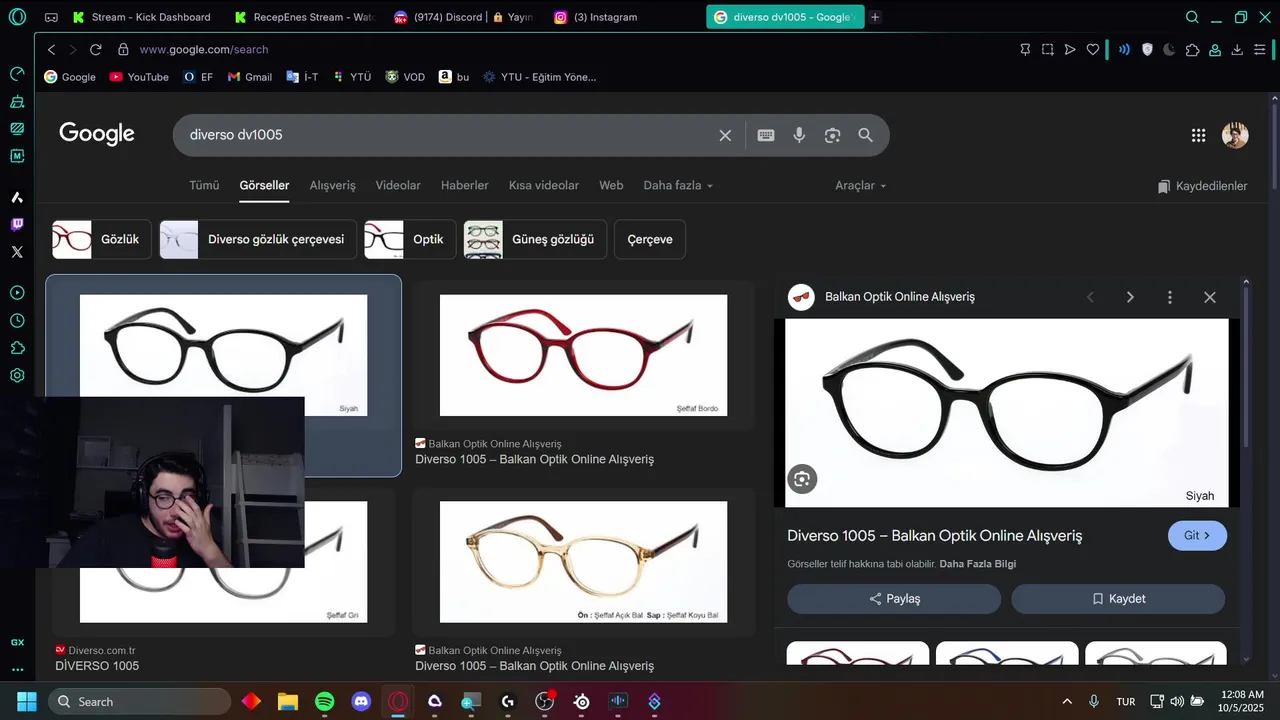Show next image in preview panel

1130,297
